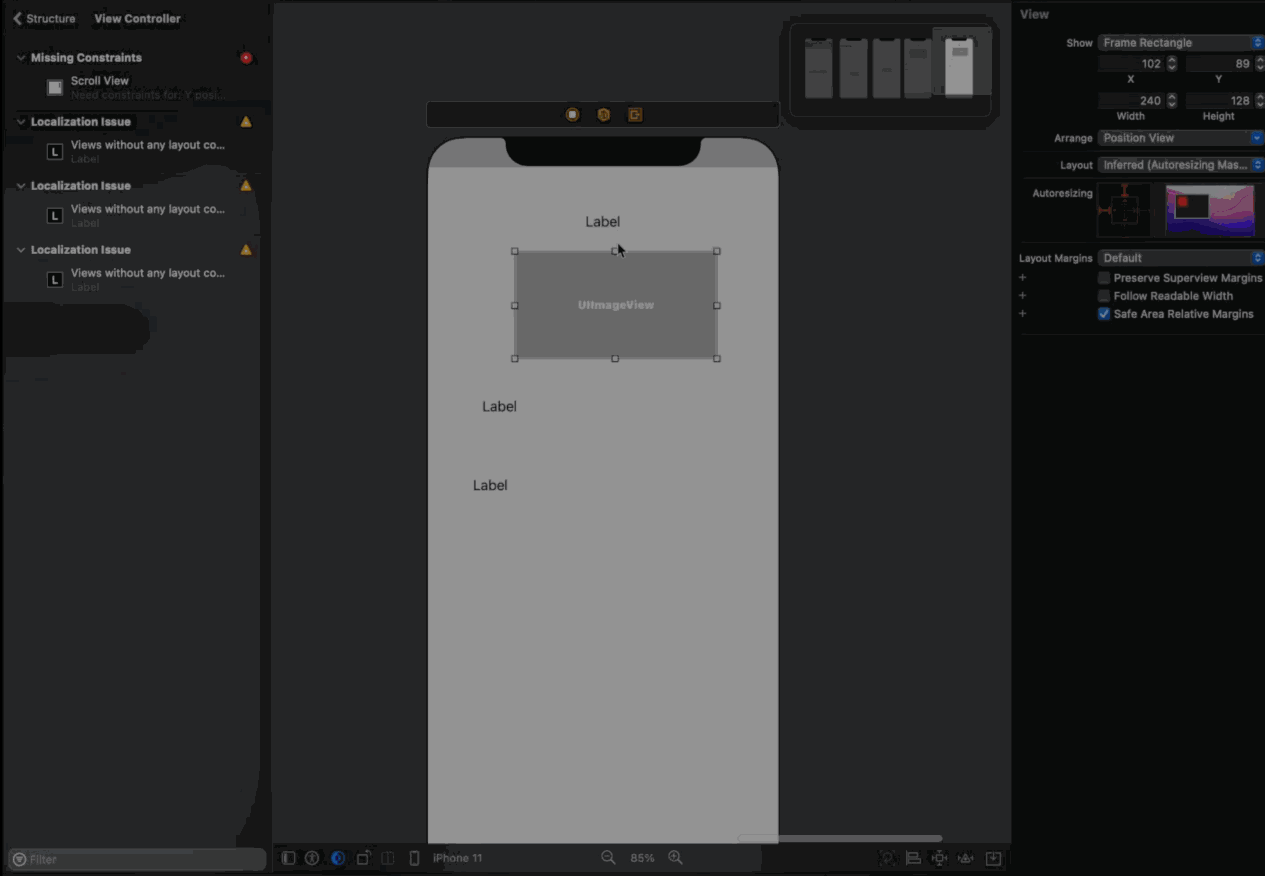Select the lowest Label on the canvas
The width and height of the screenshot is (1265, 876).
coord(490,485)
